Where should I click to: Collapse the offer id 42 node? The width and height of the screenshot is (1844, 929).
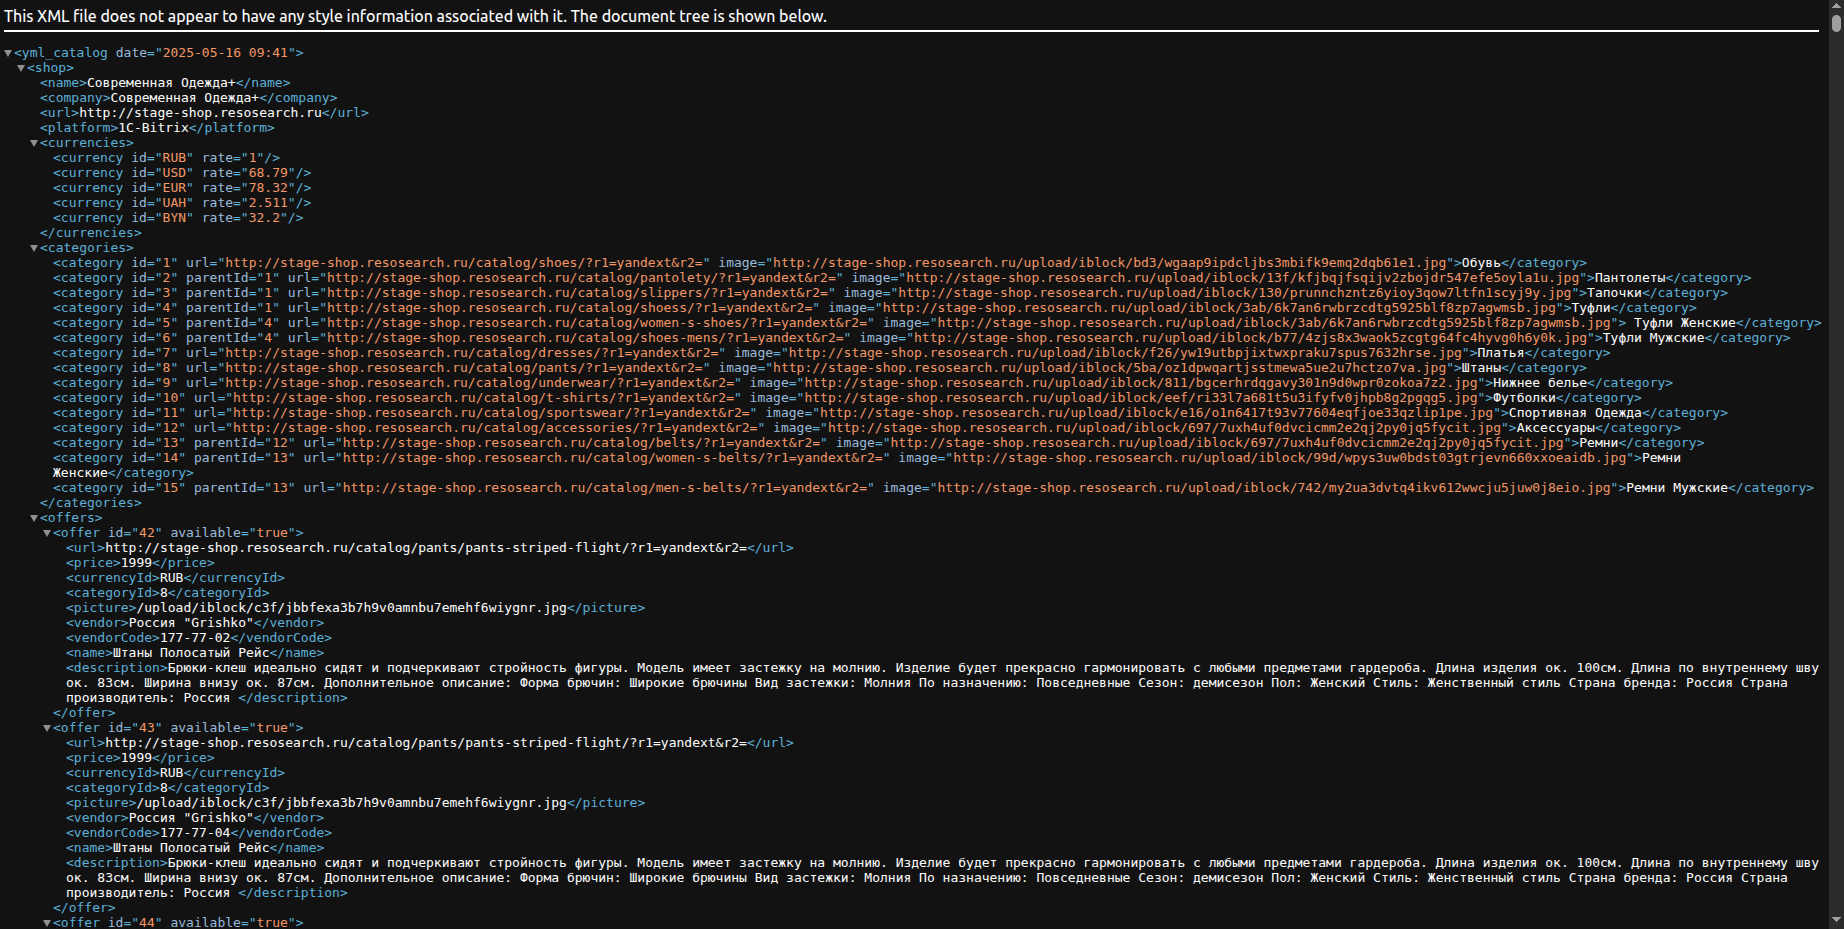47,533
